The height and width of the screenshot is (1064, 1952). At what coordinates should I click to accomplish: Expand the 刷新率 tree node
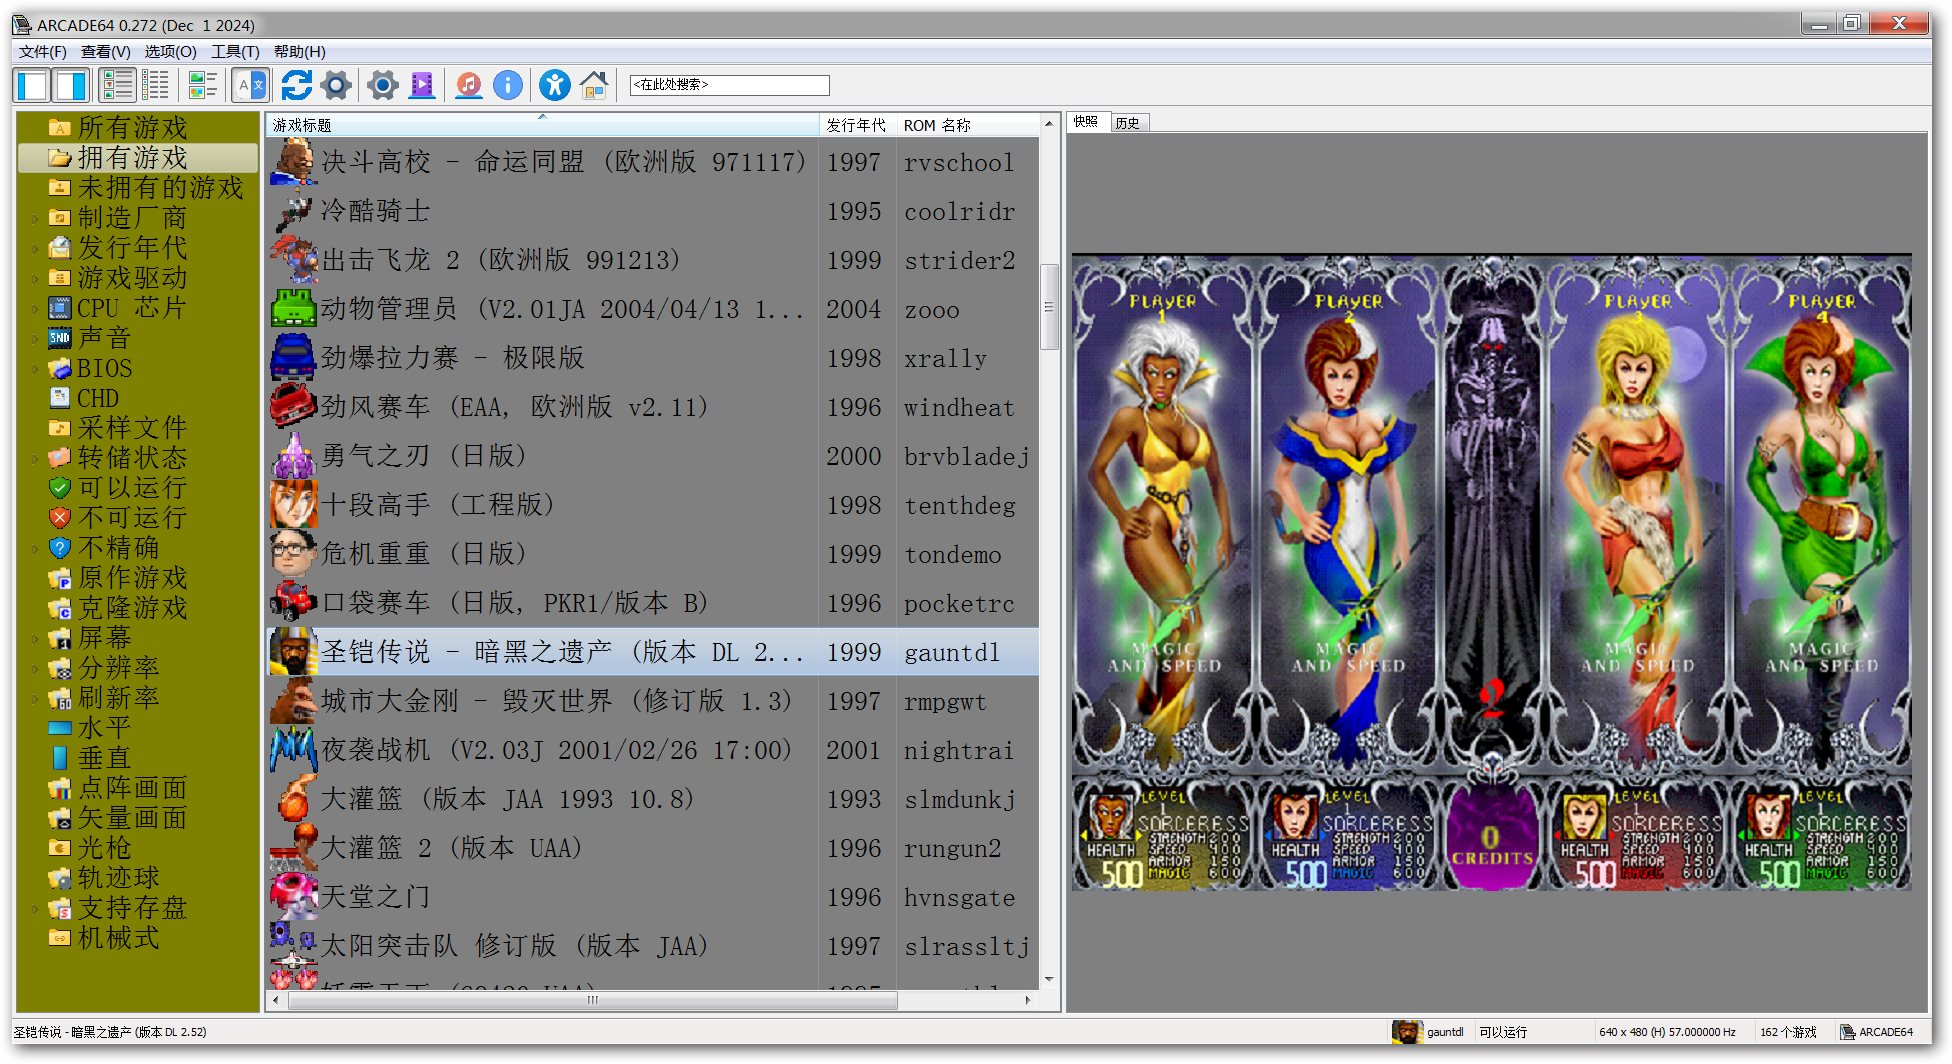(34, 698)
